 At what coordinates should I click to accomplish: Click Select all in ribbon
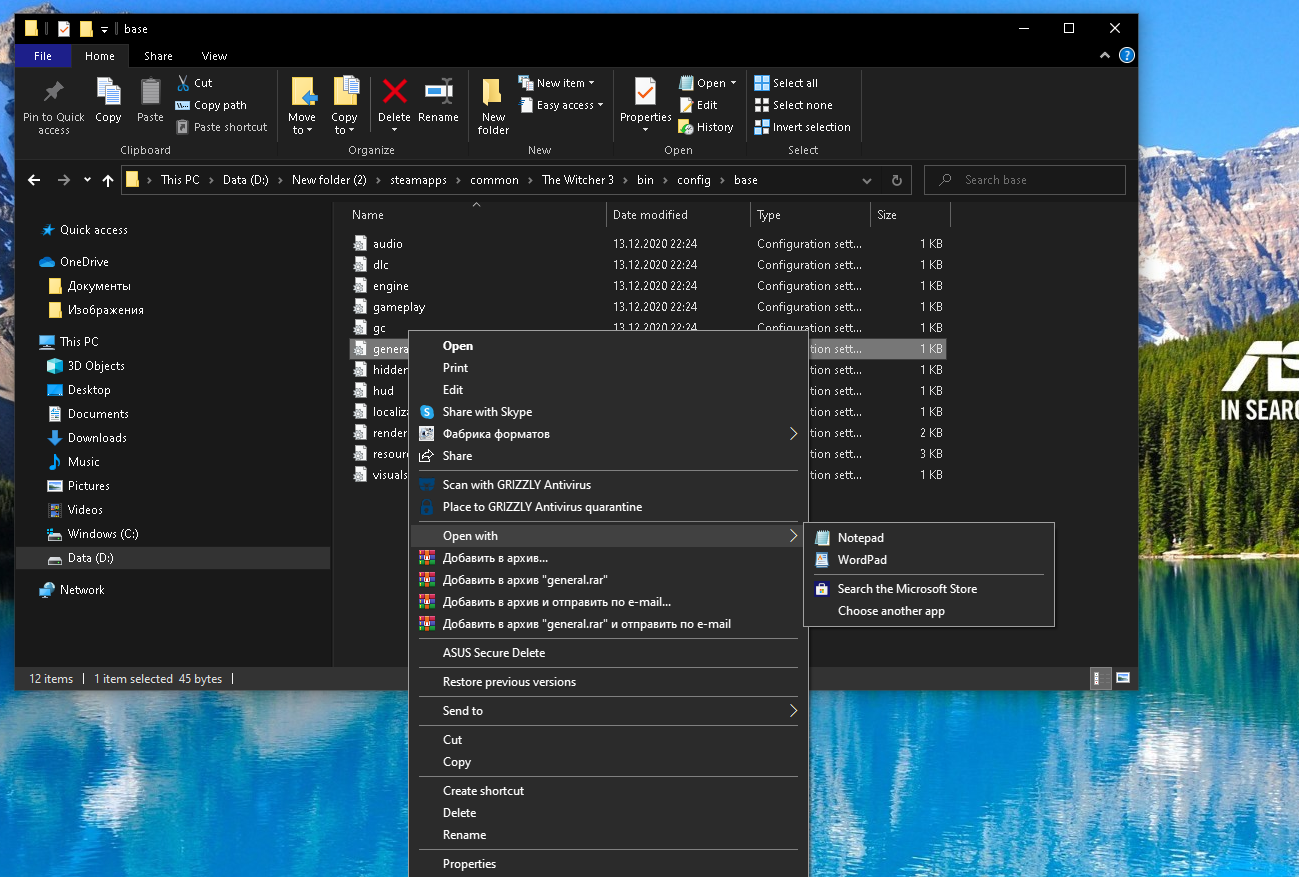point(786,83)
